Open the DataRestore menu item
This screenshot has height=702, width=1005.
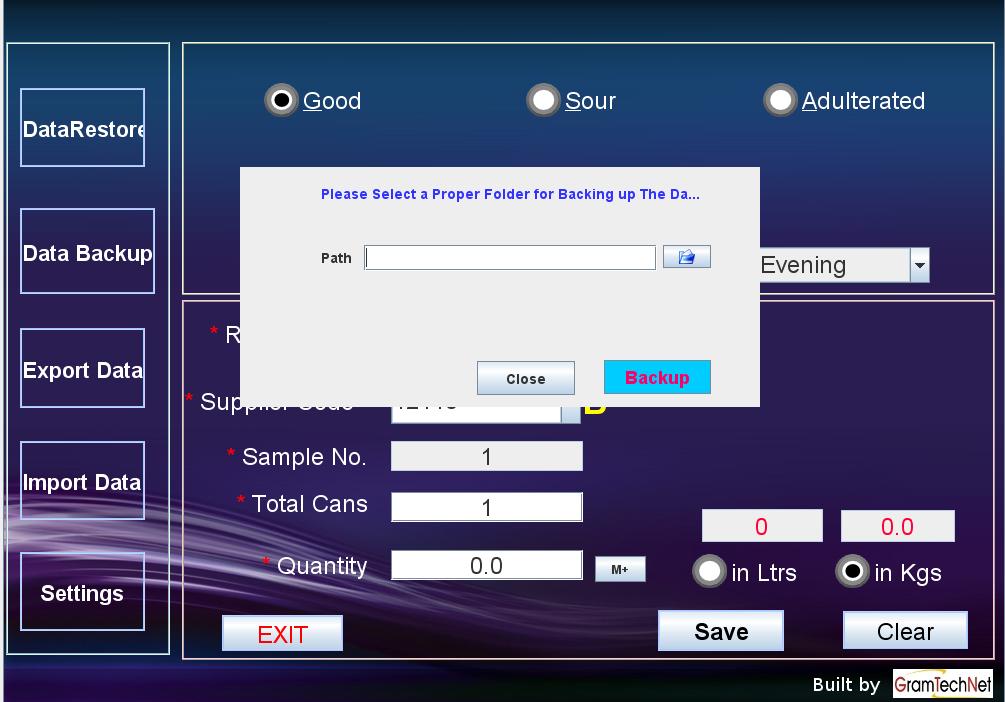click(83, 128)
